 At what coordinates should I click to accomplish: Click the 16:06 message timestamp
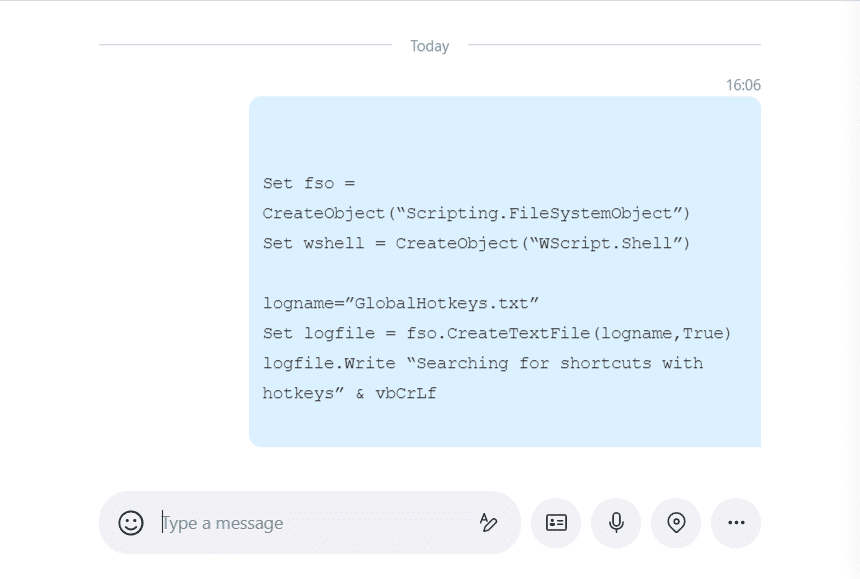(x=744, y=85)
